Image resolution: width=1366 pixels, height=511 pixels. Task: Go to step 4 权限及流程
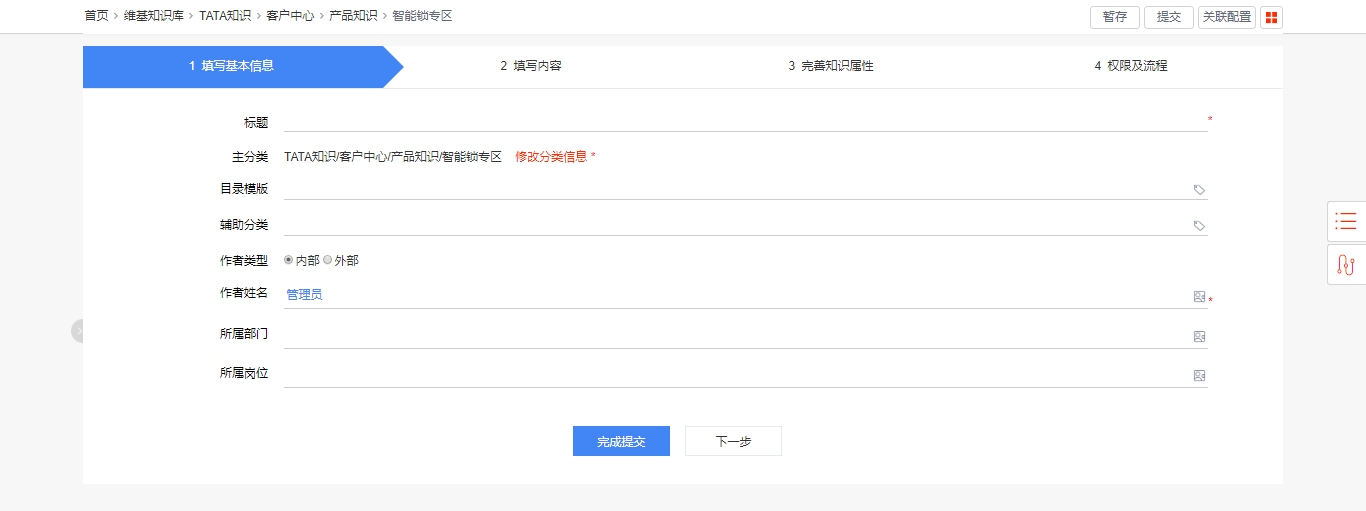pos(1131,66)
